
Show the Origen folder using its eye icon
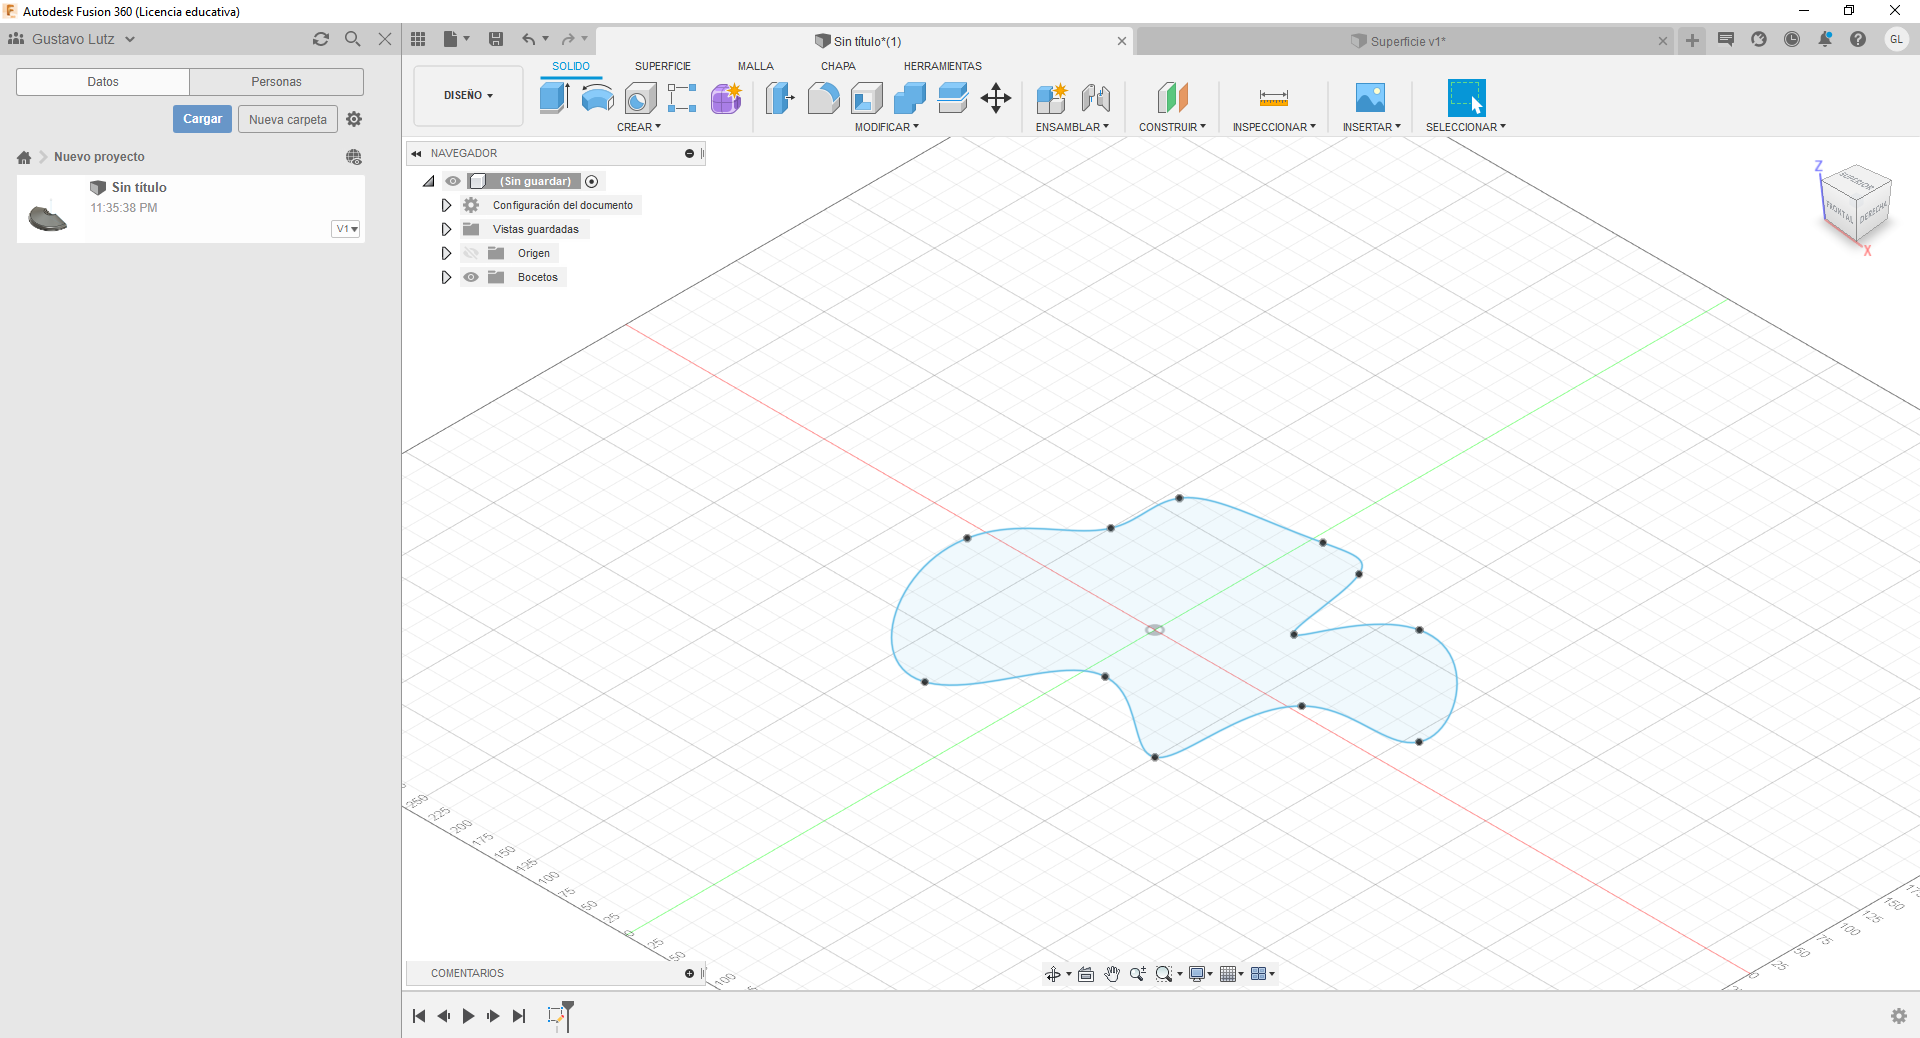[471, 253]
